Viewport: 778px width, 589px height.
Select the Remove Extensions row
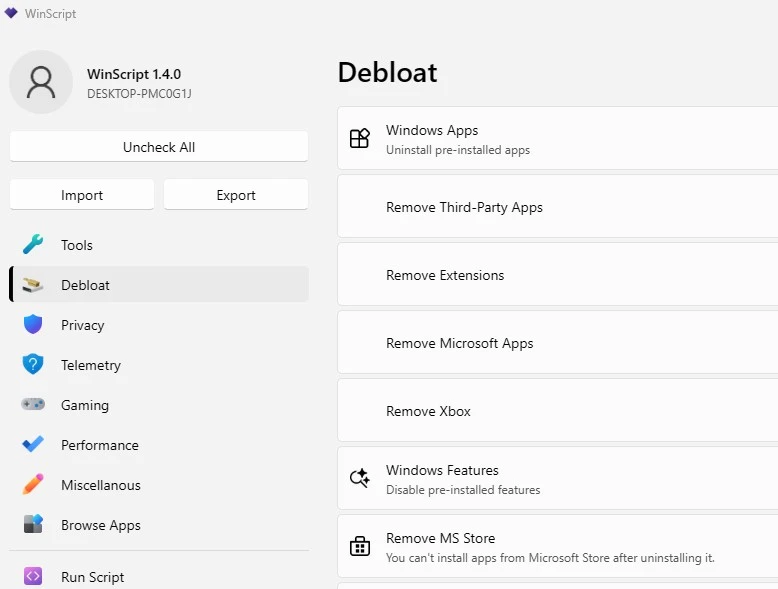(558, 274)
